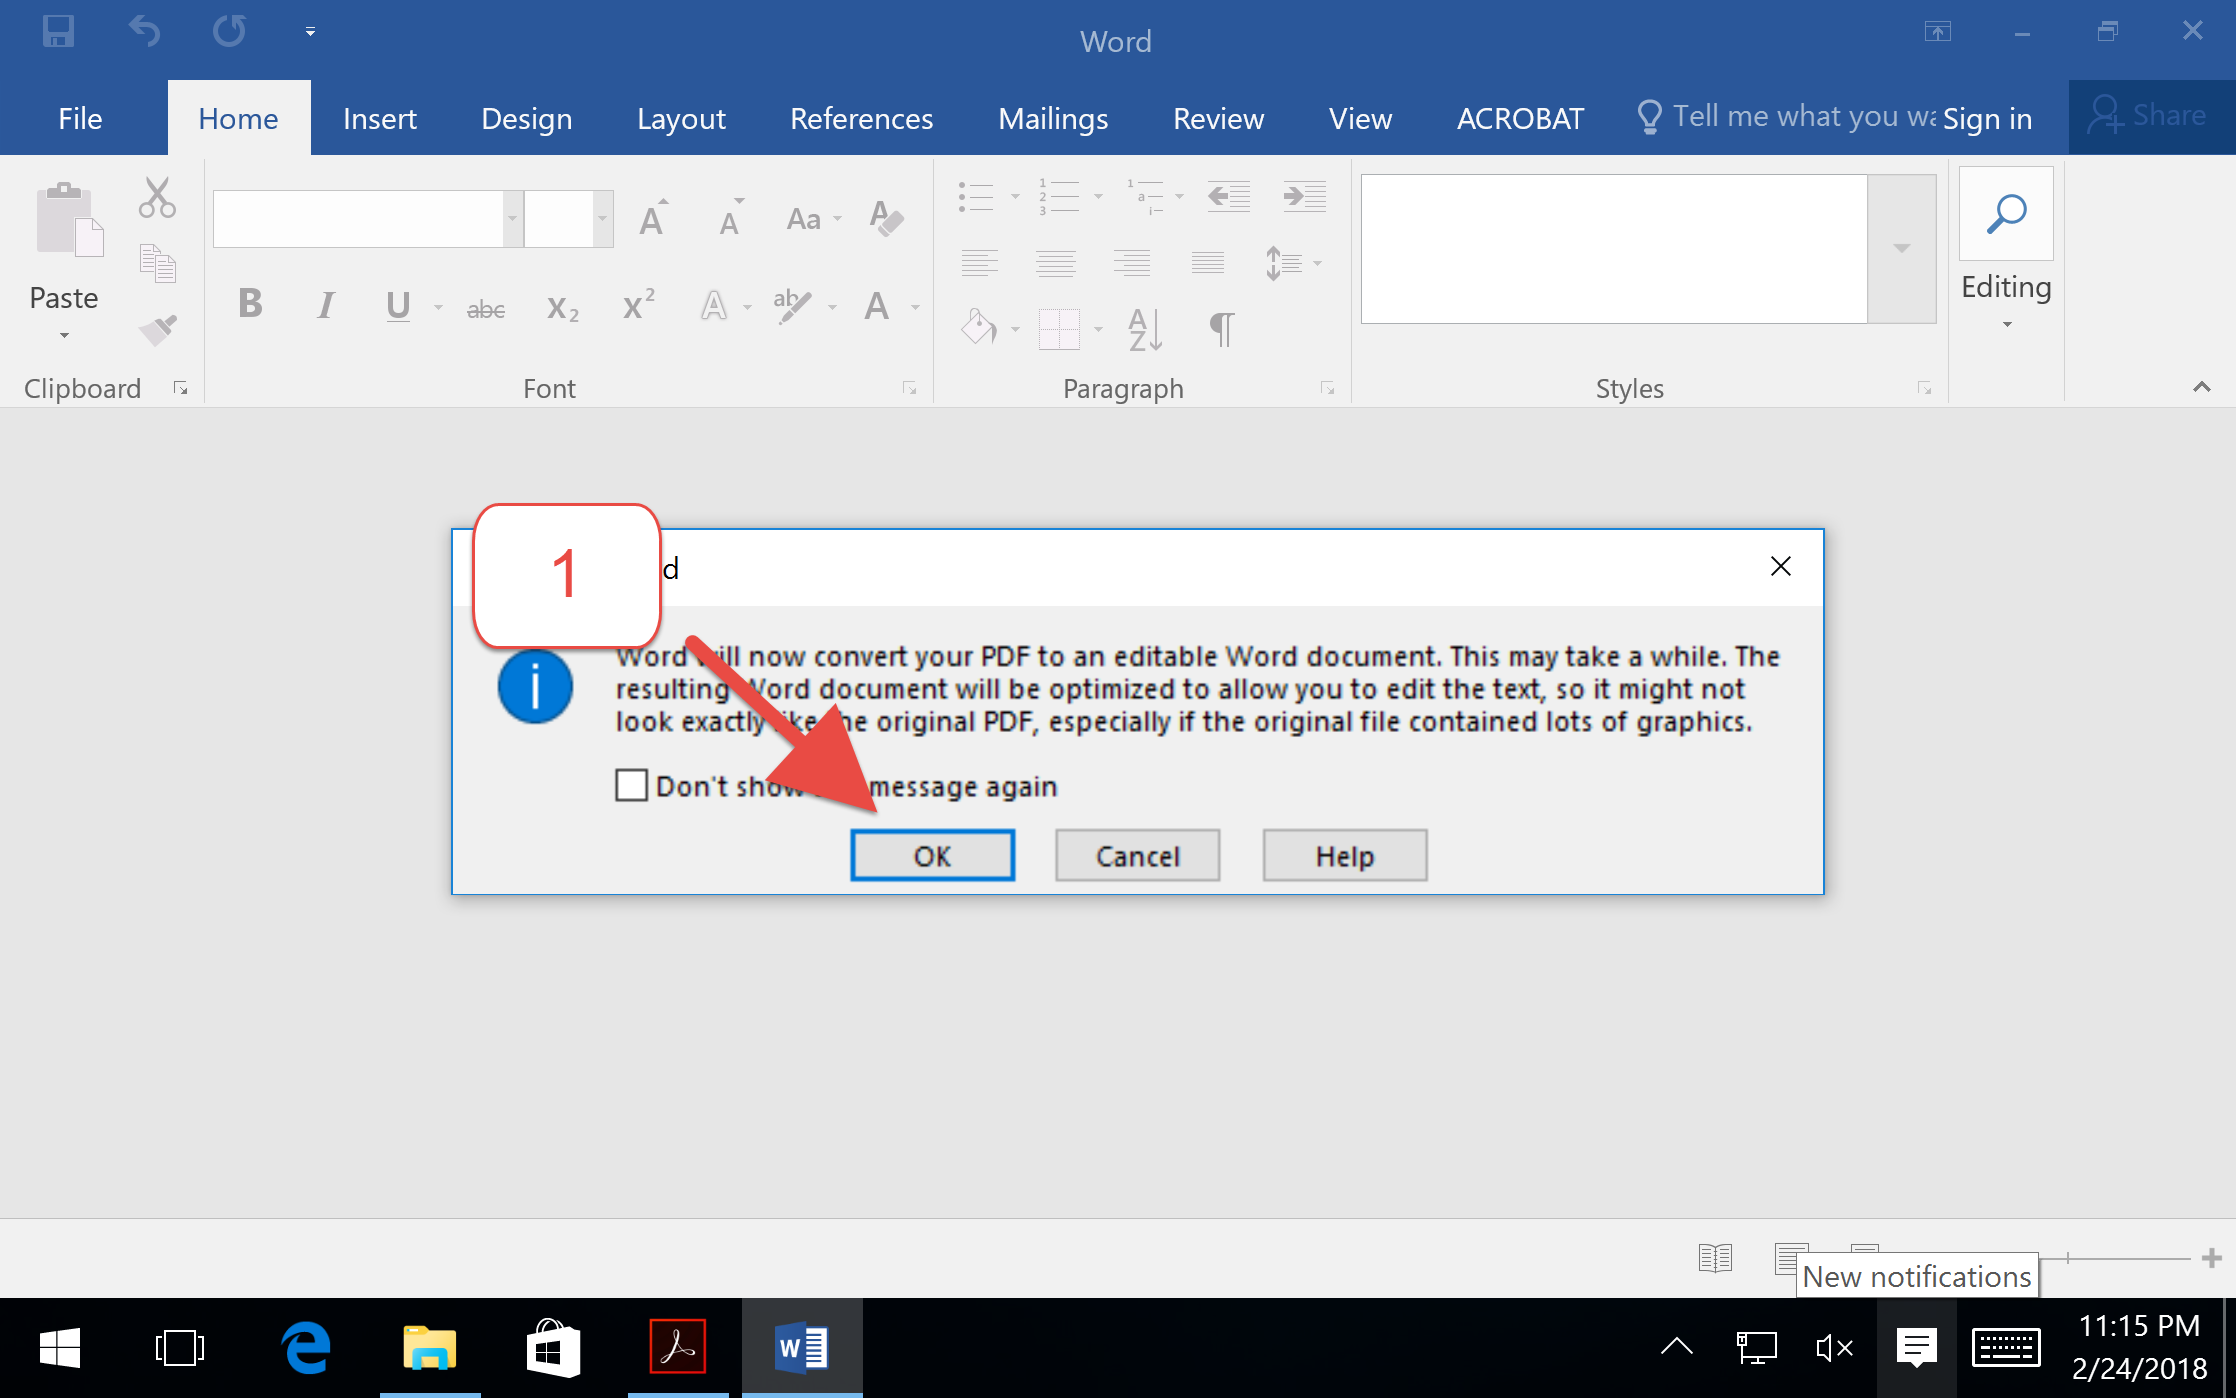
Task: Click the Increase Font Size icon
Action: pos(654,217)
